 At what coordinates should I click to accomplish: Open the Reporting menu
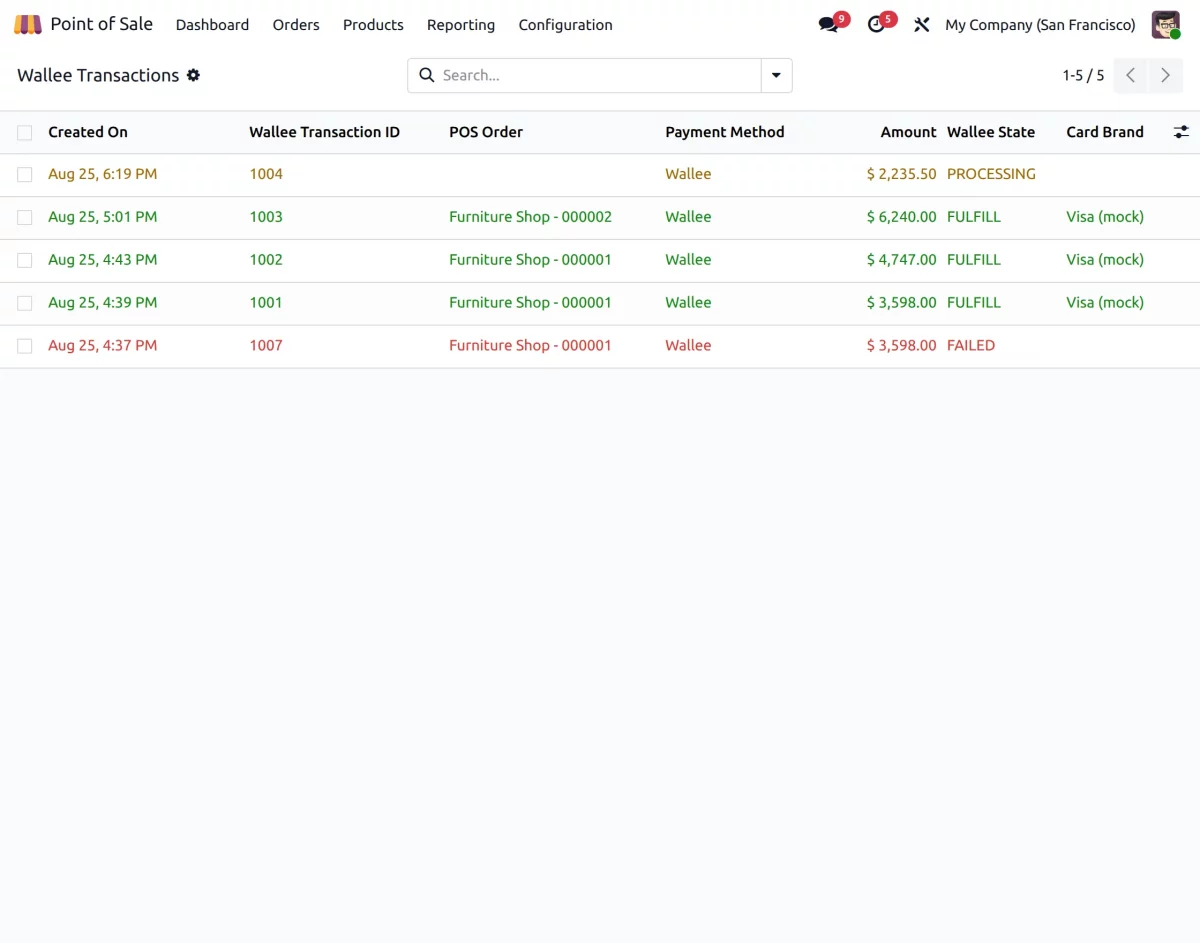click(461, 25)
